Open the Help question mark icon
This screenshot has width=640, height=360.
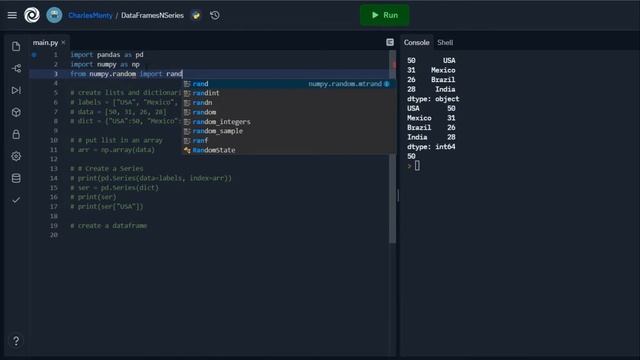[16, 341]
